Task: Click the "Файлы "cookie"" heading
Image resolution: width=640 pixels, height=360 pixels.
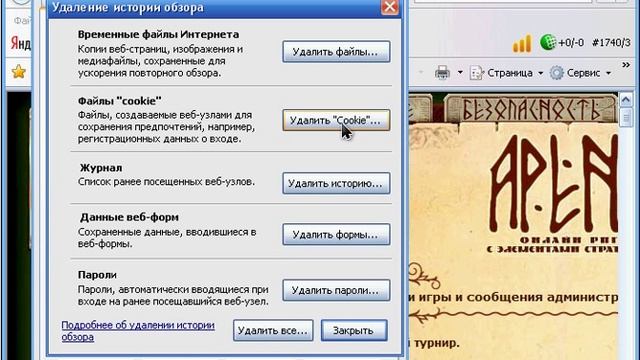Action: 120,101
